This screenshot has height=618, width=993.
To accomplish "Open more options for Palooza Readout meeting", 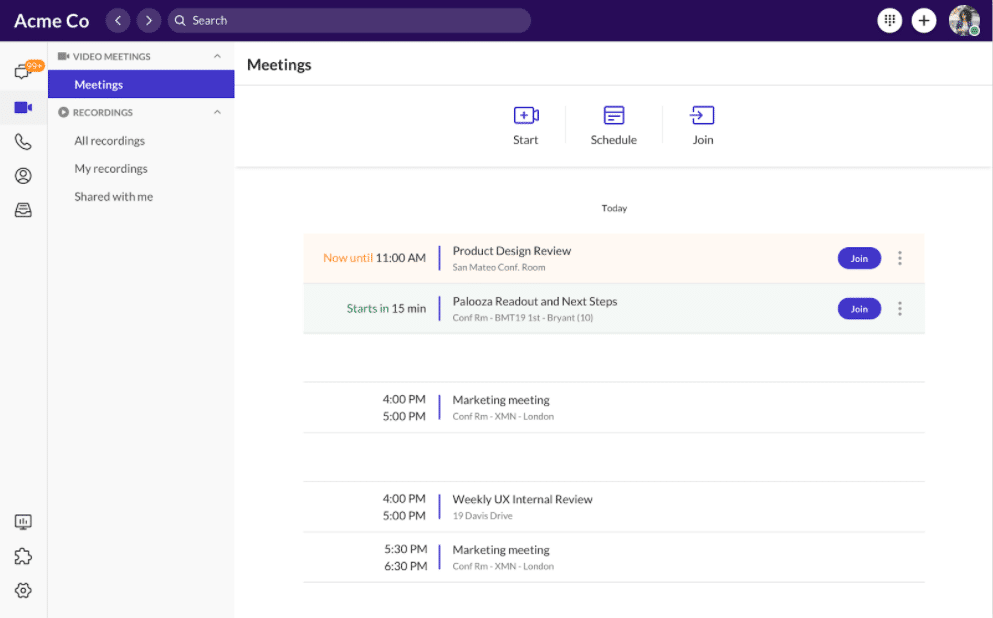I will (x=900, y=309).
